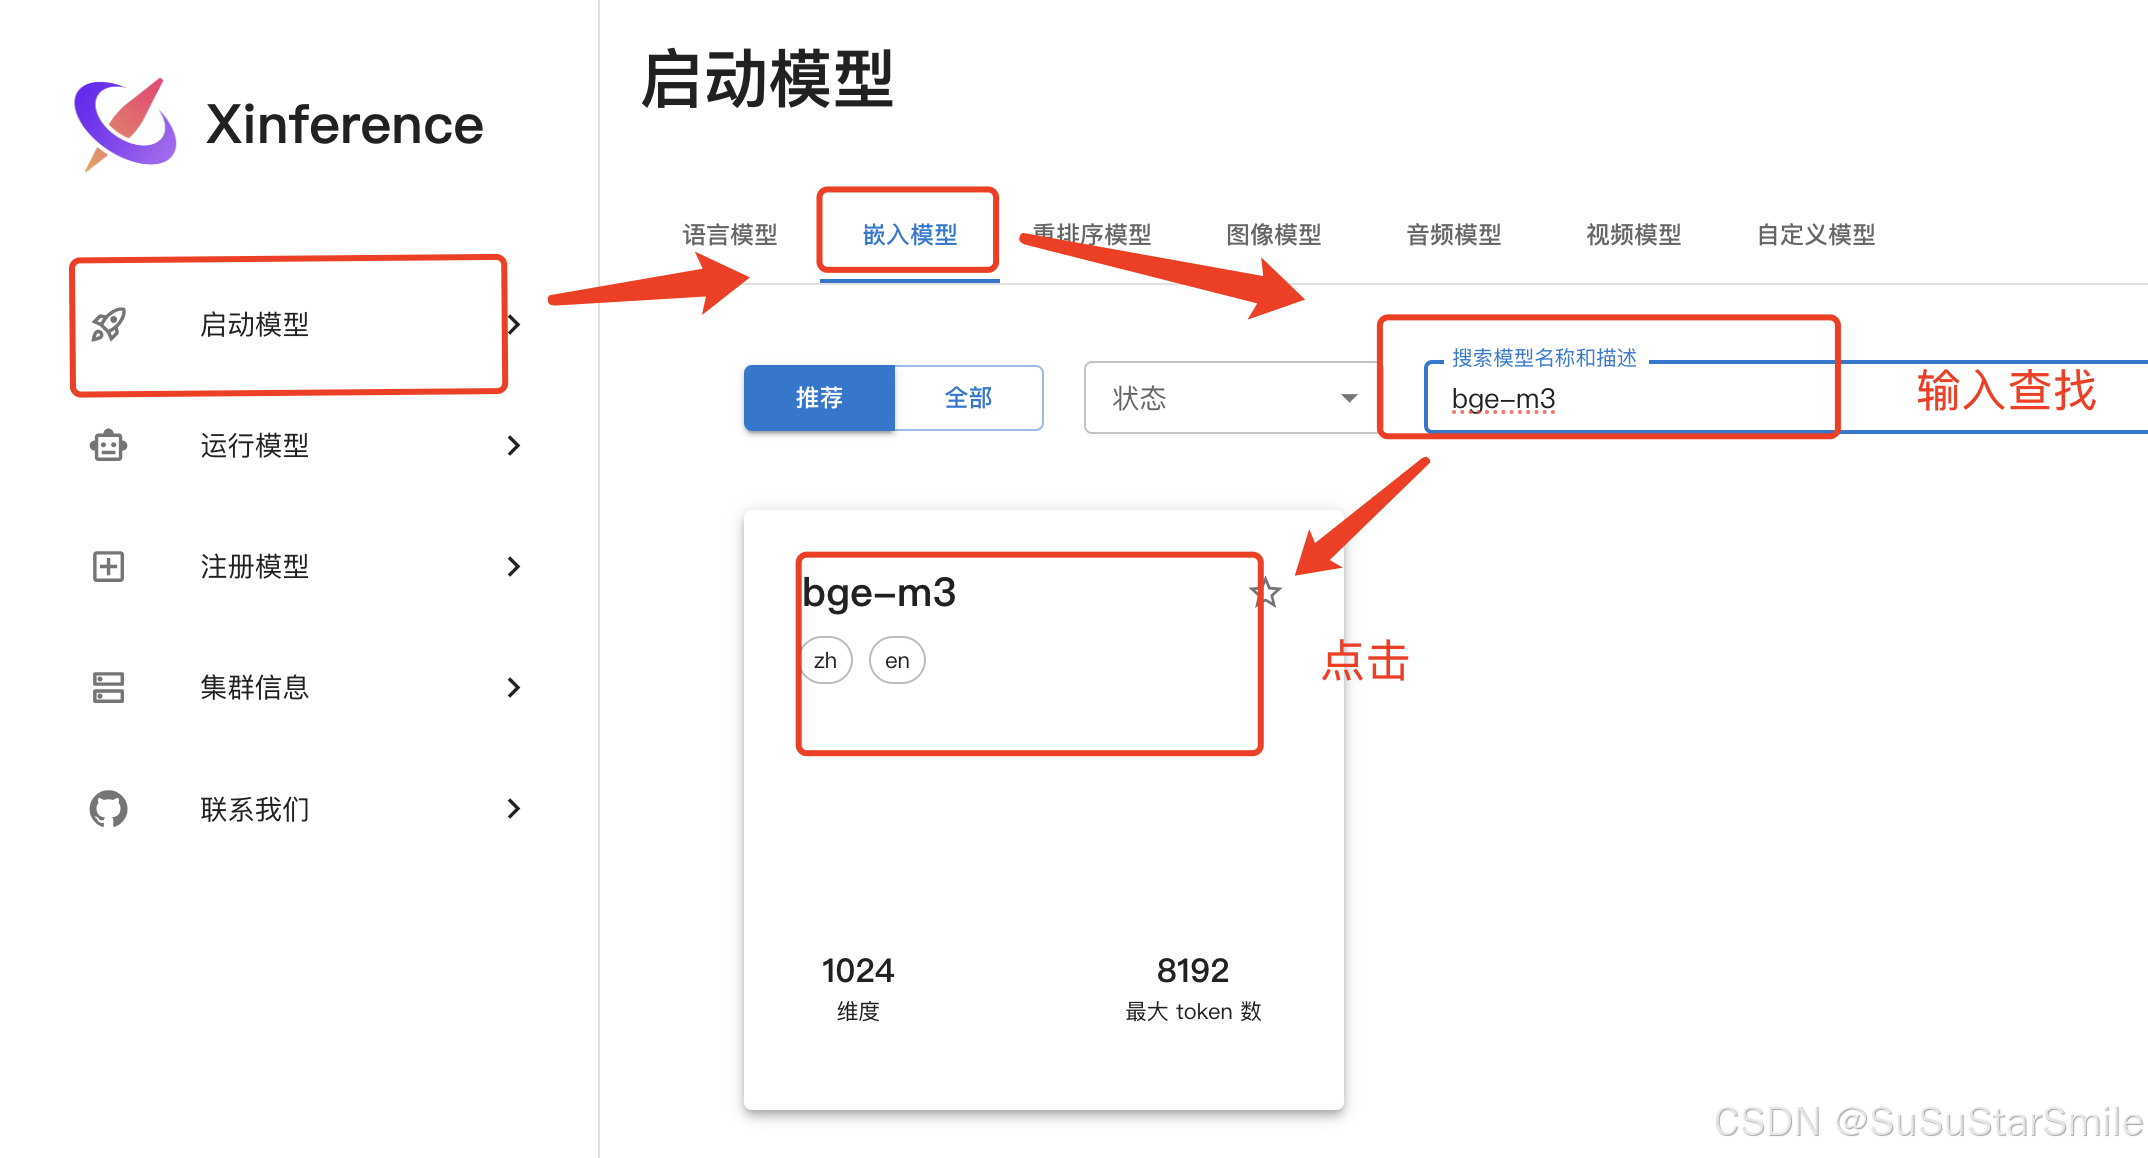This screenshot has height=1158, width=2148.
Task: Click the bge-m3 model card title
Action: (879, 593)
